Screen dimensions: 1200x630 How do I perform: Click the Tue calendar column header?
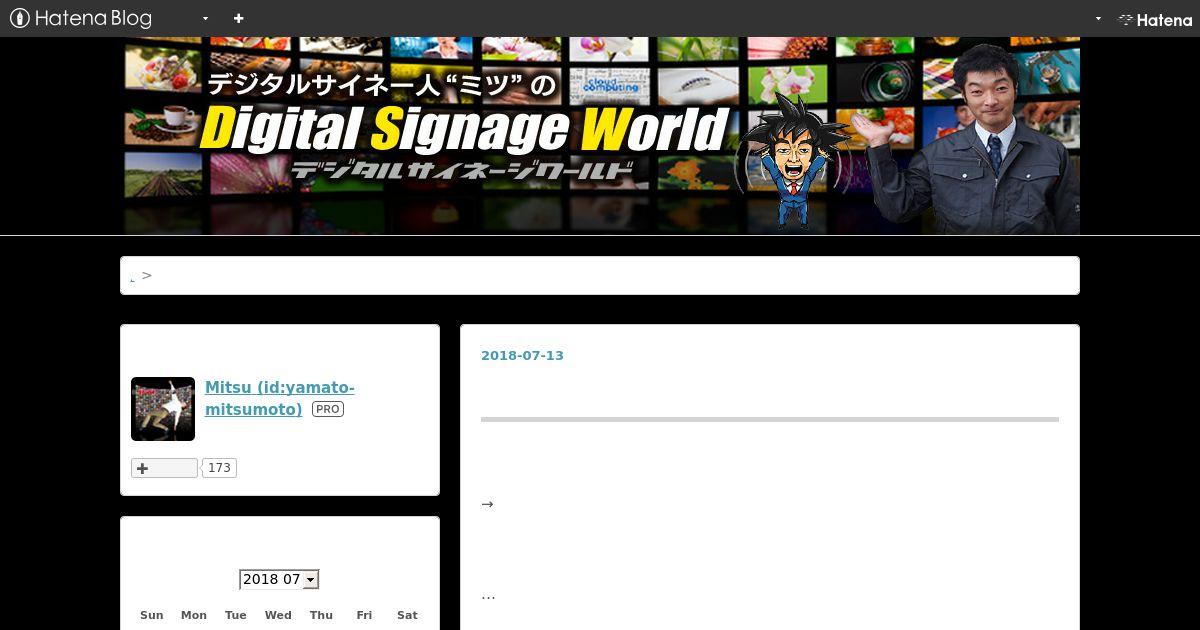[236, 615]
